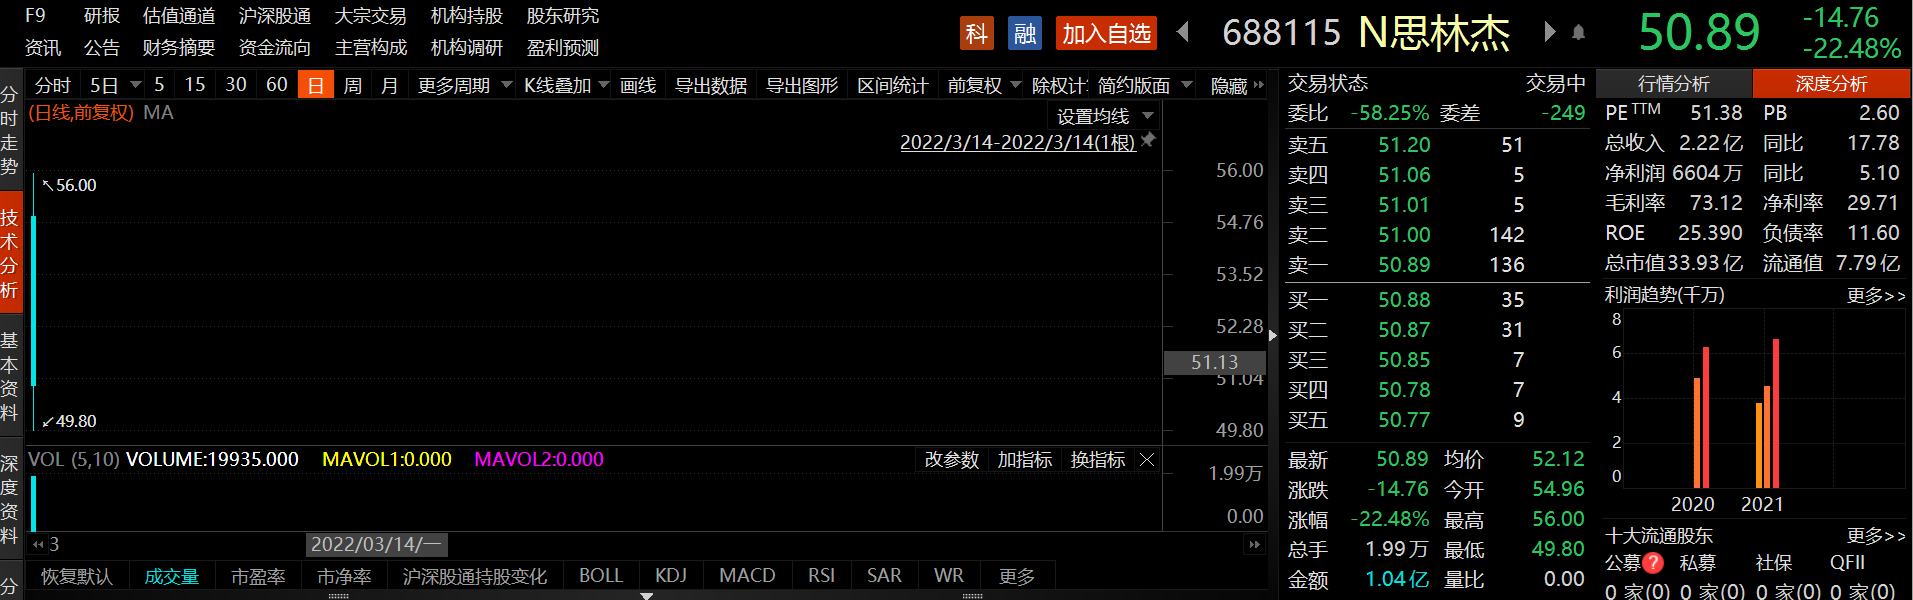Screen dimensions: 1913x600
Task: Open 公告 announcements
Action: tap(102, 47)
